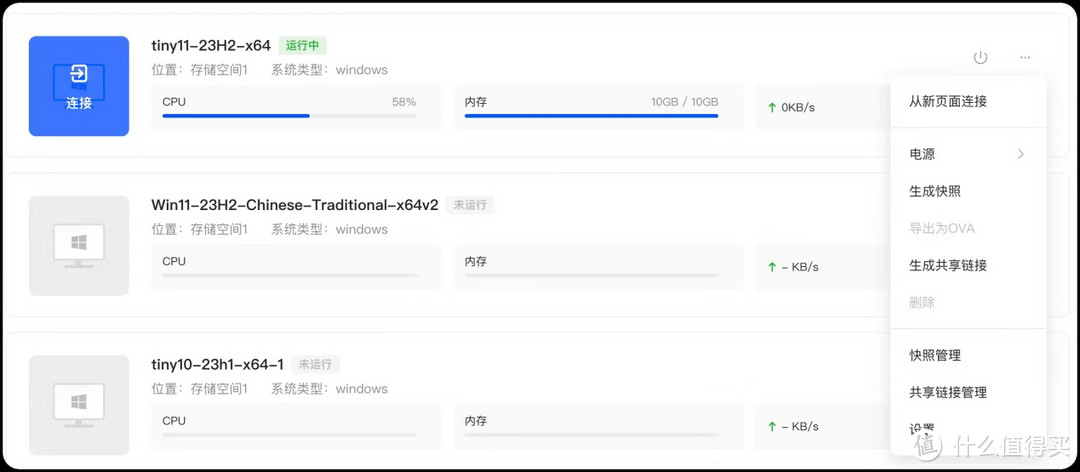Click the tiny10-23h1 内存 usage bar
Image resolution: width=1080 pixels, height=472 pixels.
592,435
